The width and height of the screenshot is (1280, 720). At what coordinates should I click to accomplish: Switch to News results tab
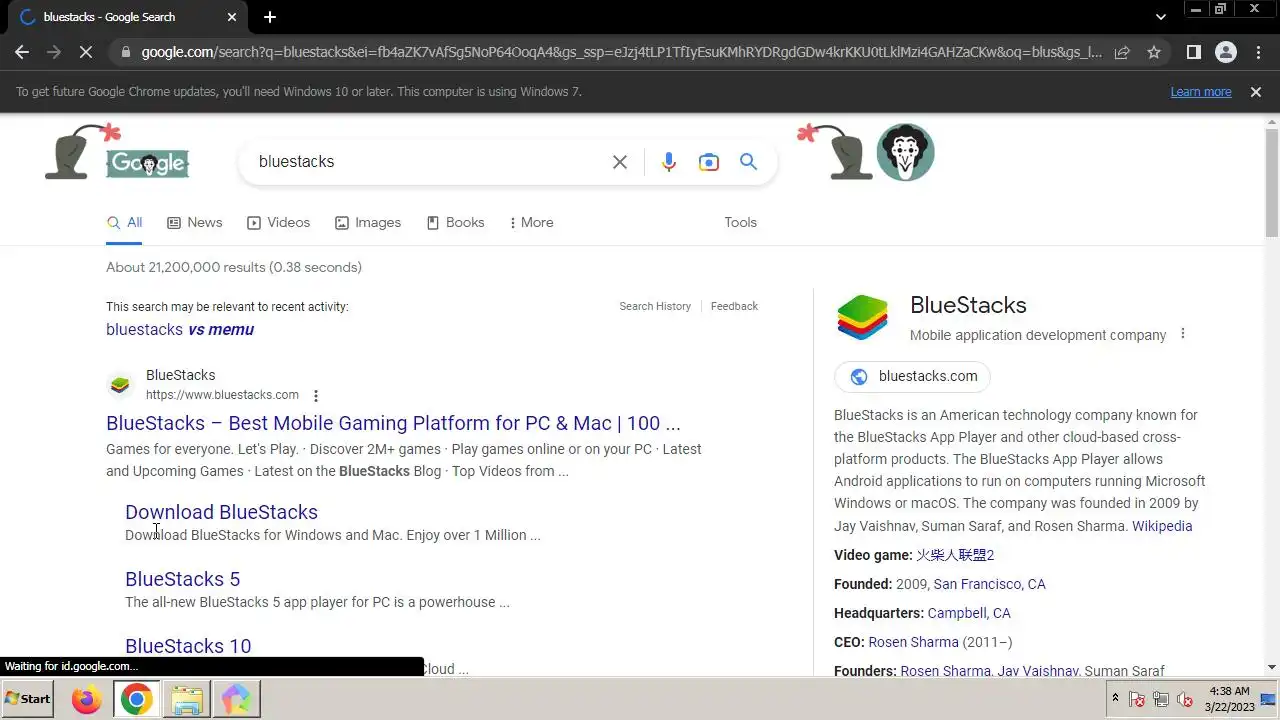(x=194, y=222)
